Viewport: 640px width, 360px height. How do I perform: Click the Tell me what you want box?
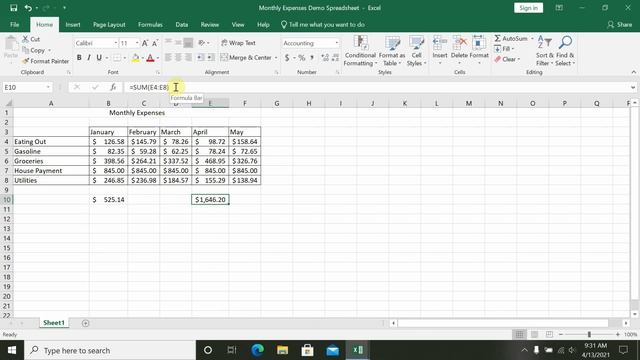coord(322,24)
